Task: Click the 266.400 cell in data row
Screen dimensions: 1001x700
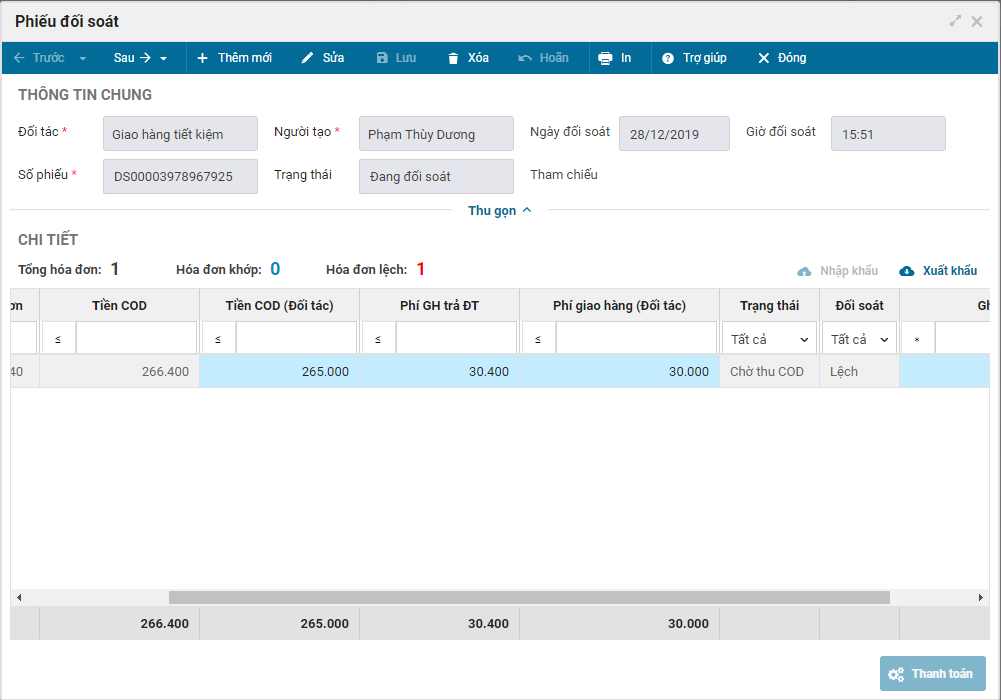Action: [119, 371]
